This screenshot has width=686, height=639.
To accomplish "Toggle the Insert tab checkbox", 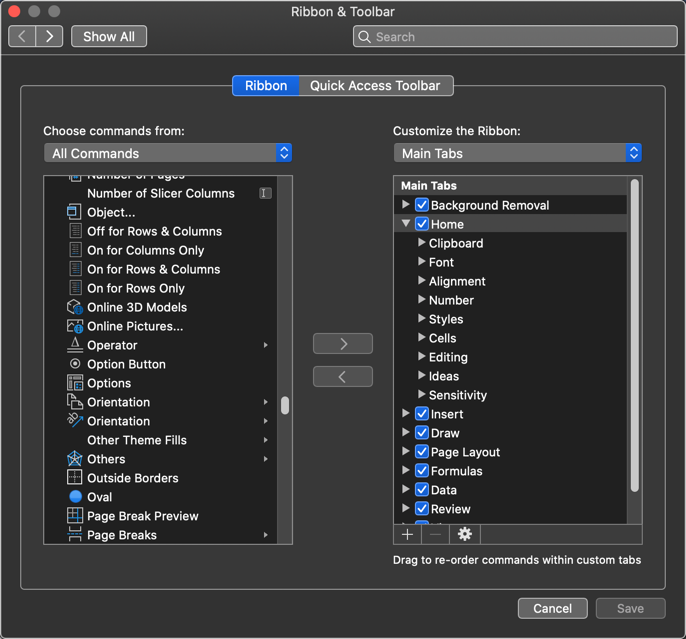I will point(422,414).
